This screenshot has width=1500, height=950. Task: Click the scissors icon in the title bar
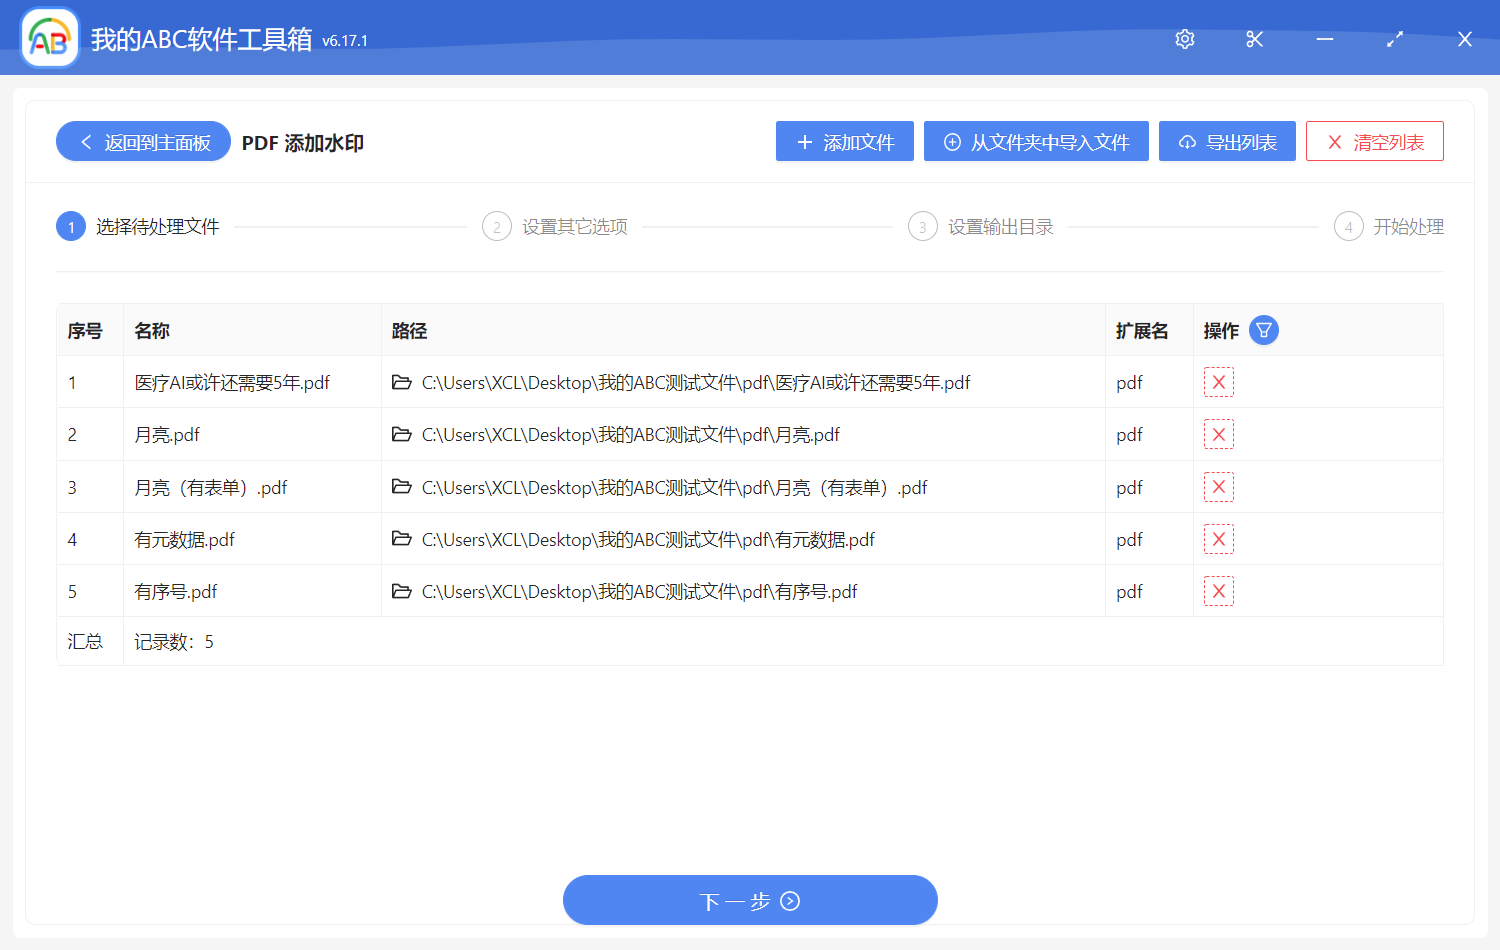click(x=1254, y=39)
